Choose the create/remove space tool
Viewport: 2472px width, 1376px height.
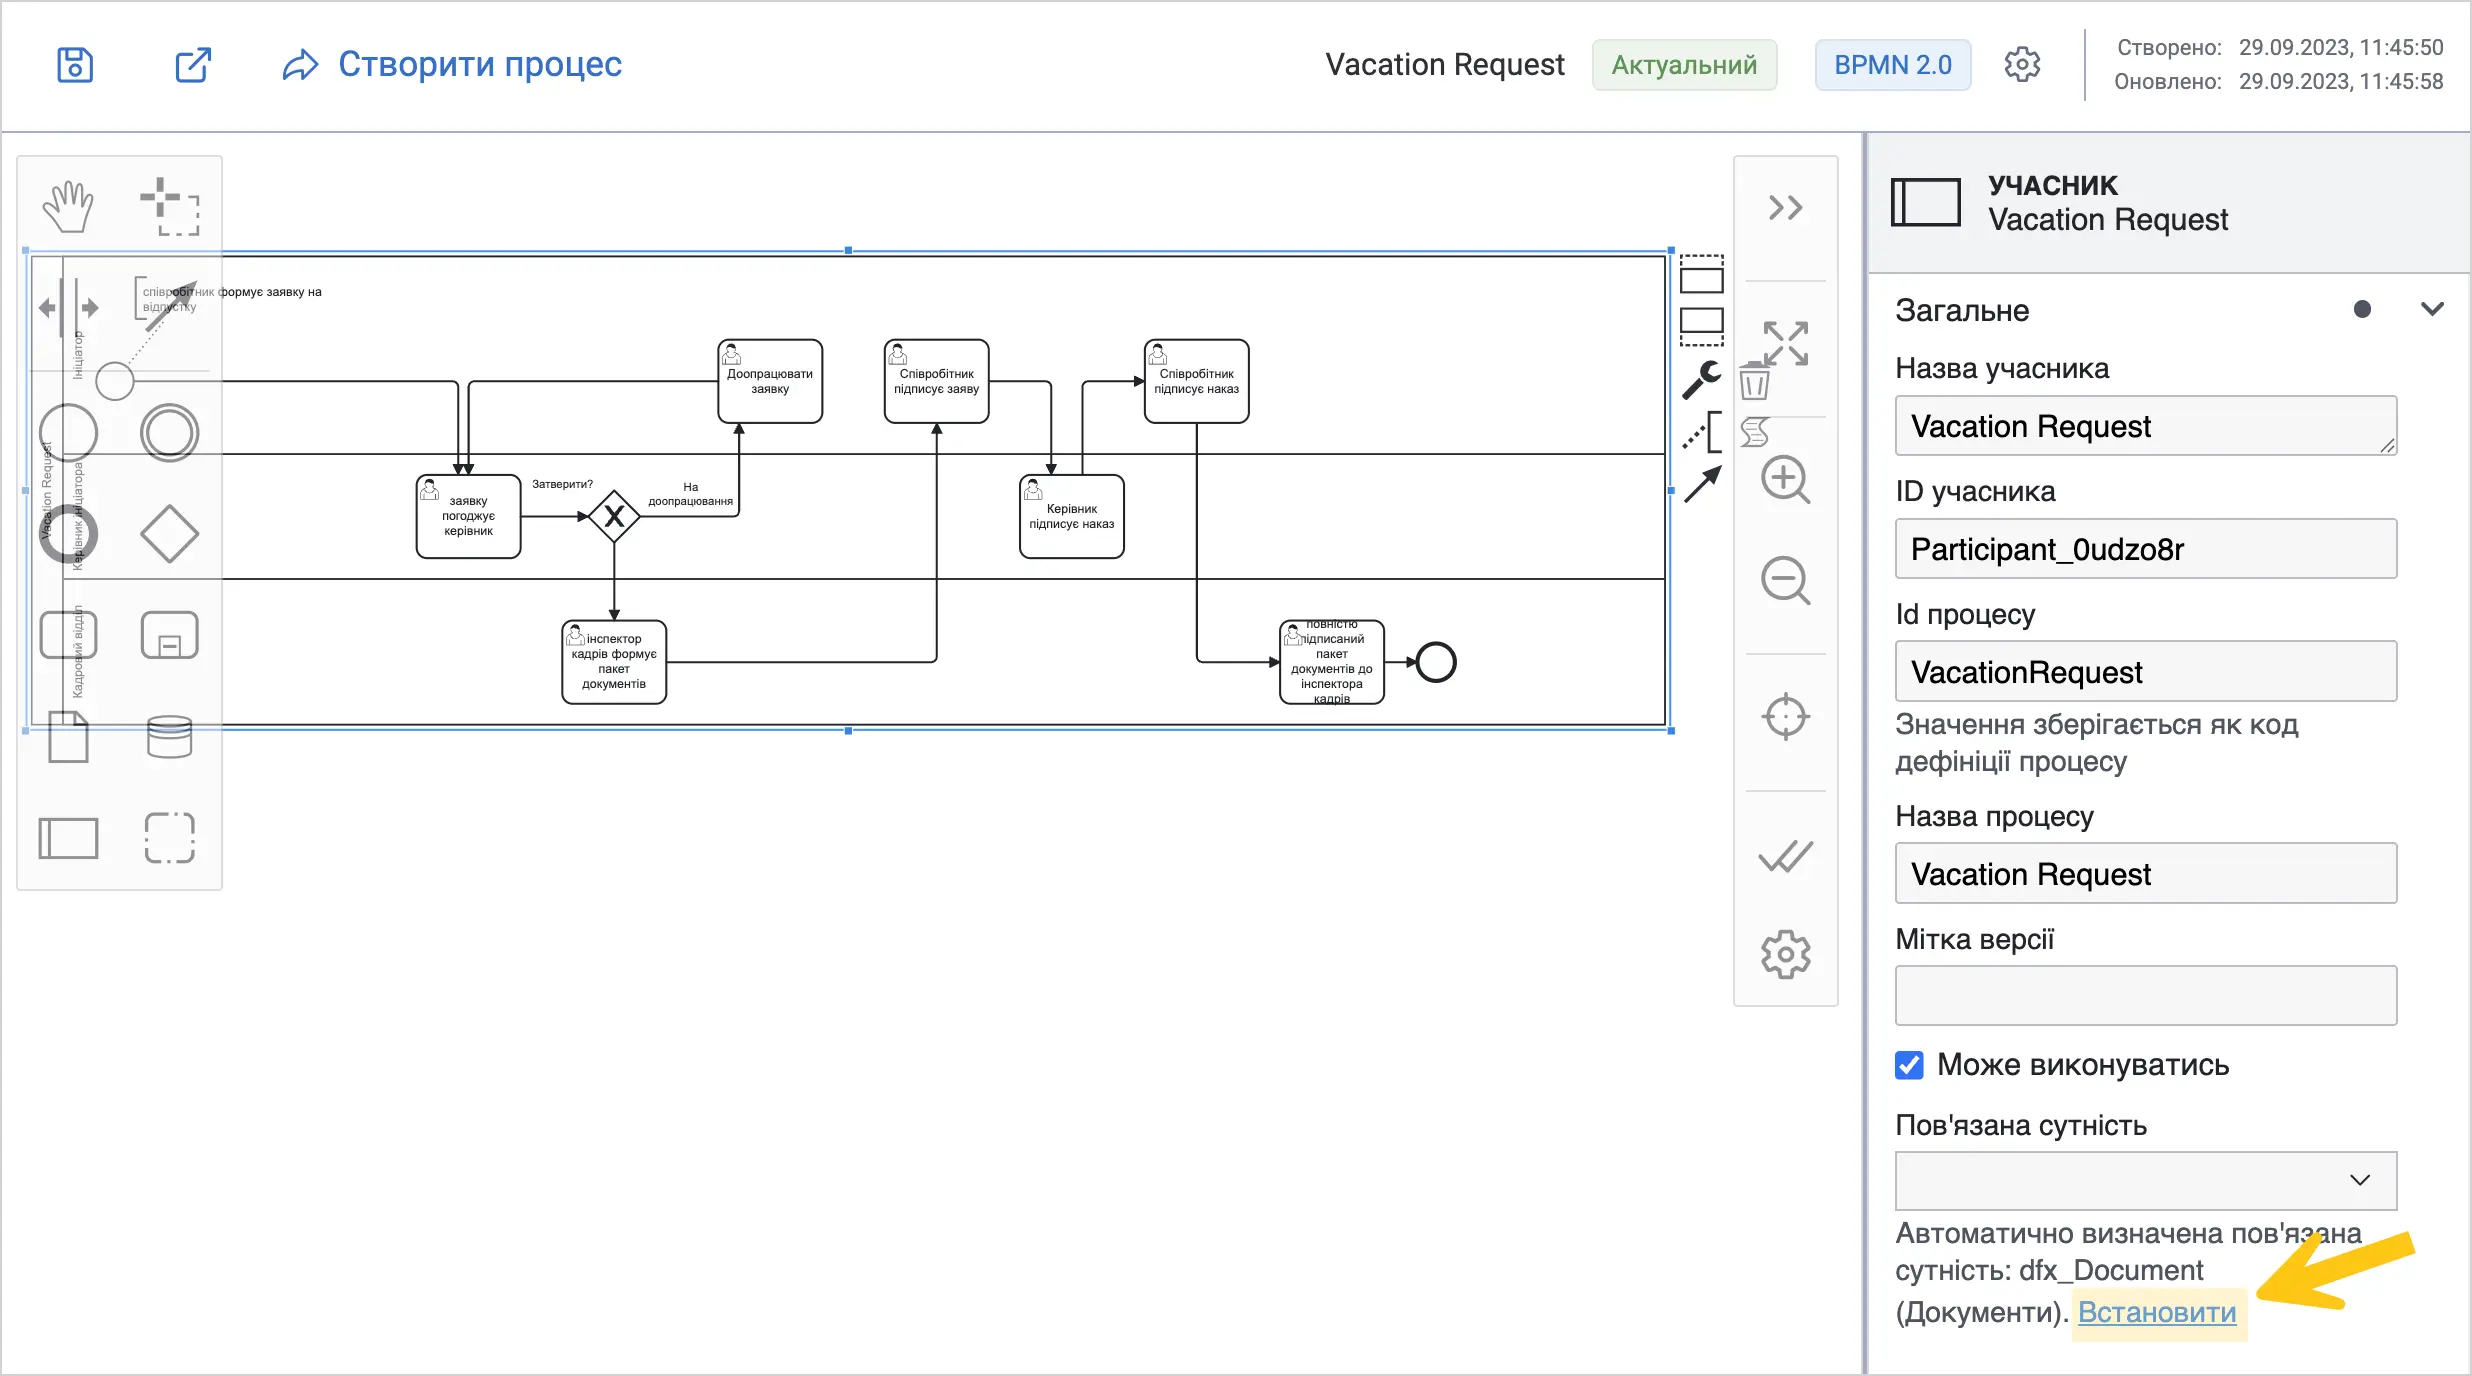pyautogui.click(x=68, y=307)
